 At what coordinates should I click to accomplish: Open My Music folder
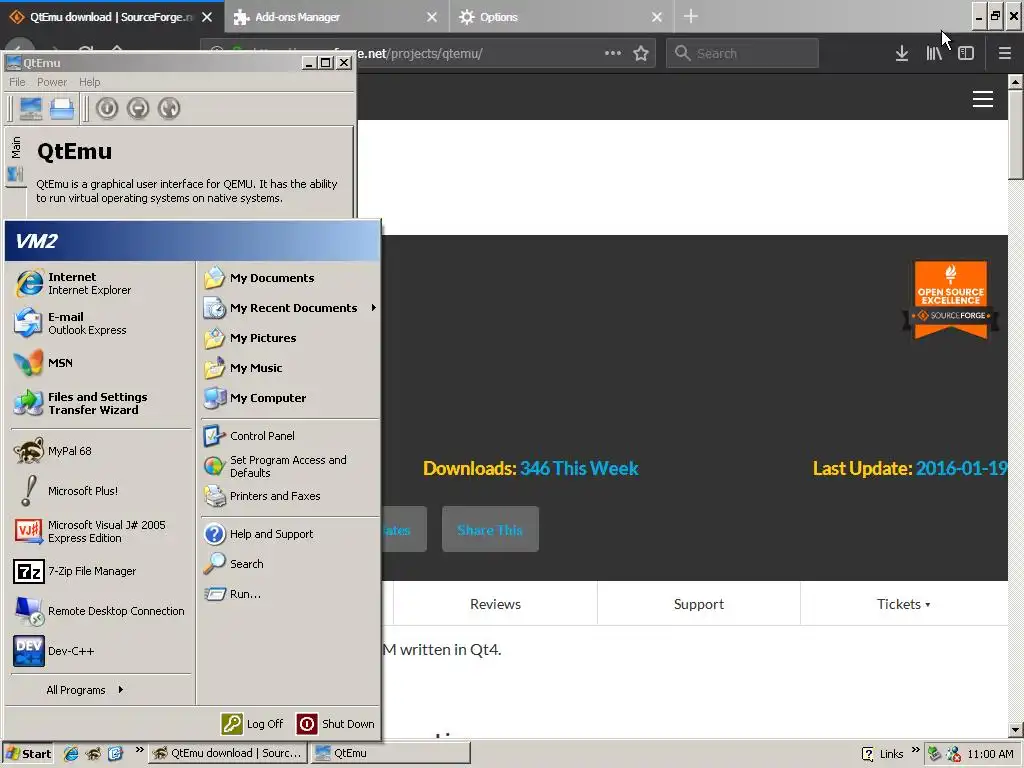pyautogui.click(x=290, y=368)
